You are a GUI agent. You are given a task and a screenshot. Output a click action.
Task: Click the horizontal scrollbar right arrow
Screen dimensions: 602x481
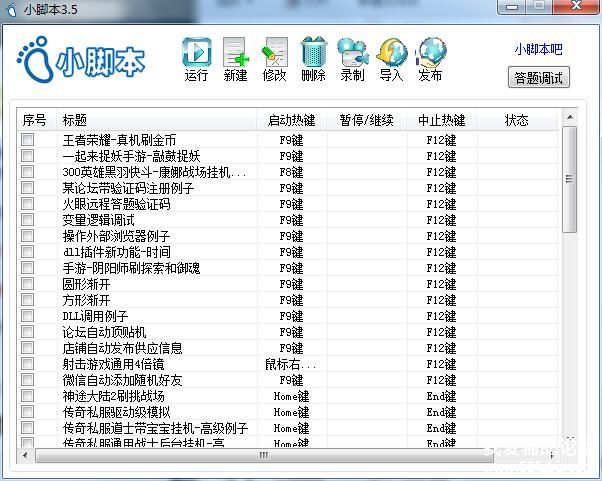(x=554, y=455)
